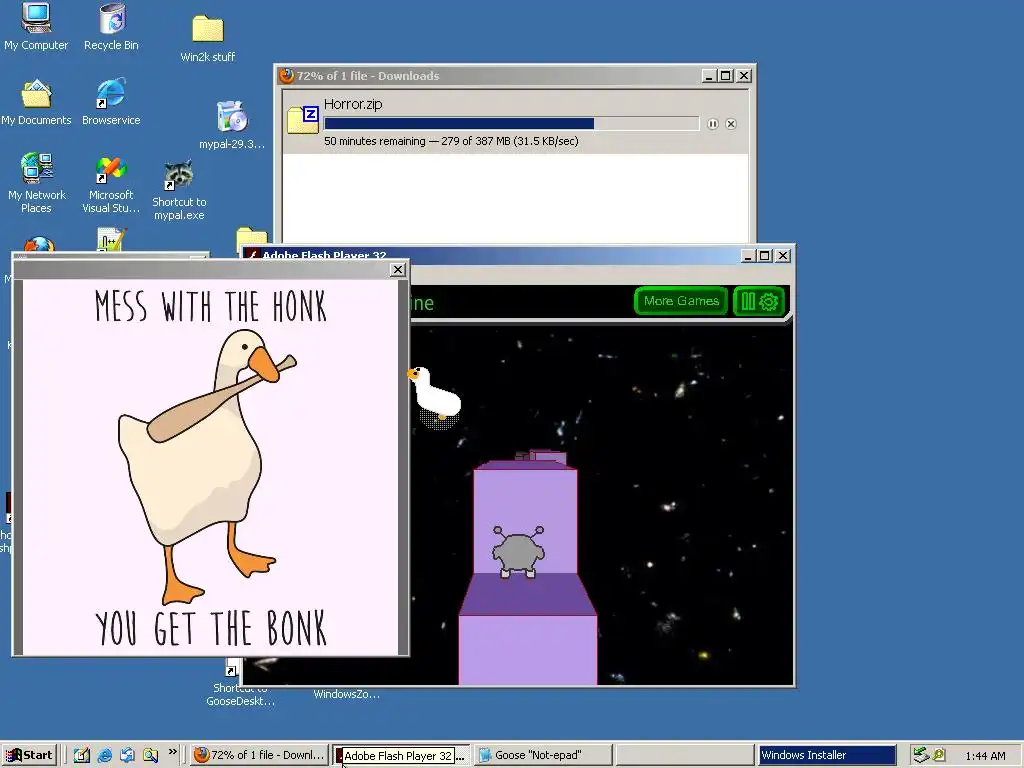Select the GooseDesktop shortcut label
Screen dimensions: 1024x768
pos(240,695)
